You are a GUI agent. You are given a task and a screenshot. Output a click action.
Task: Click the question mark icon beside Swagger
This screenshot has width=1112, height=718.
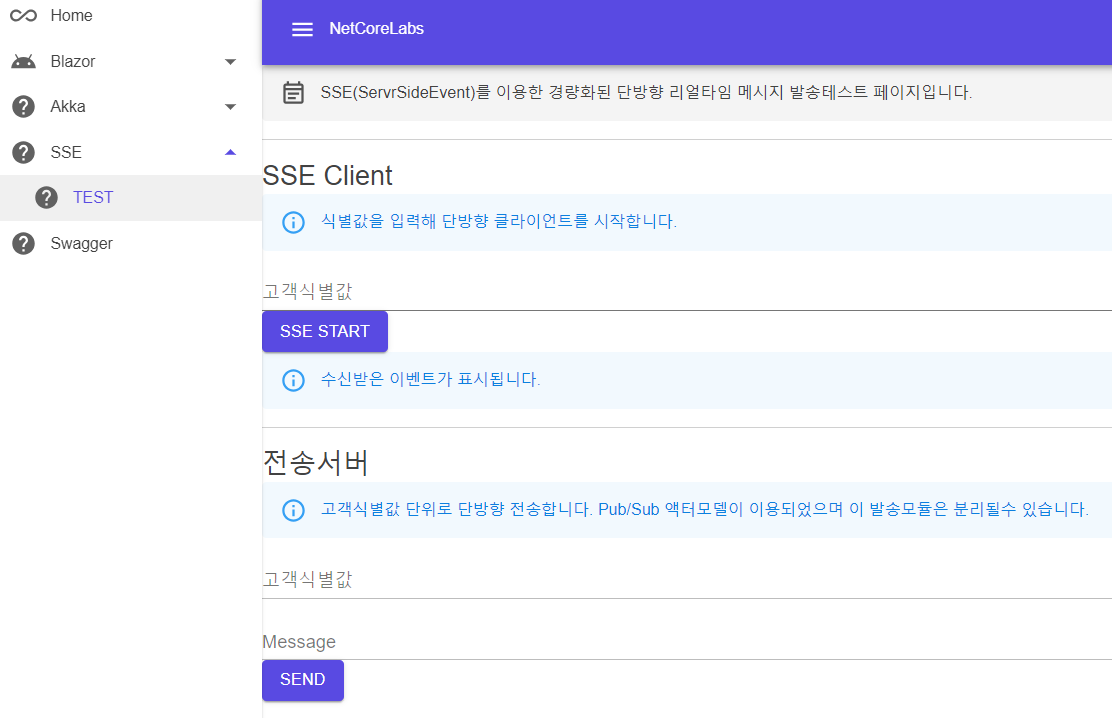click(23, 243)
